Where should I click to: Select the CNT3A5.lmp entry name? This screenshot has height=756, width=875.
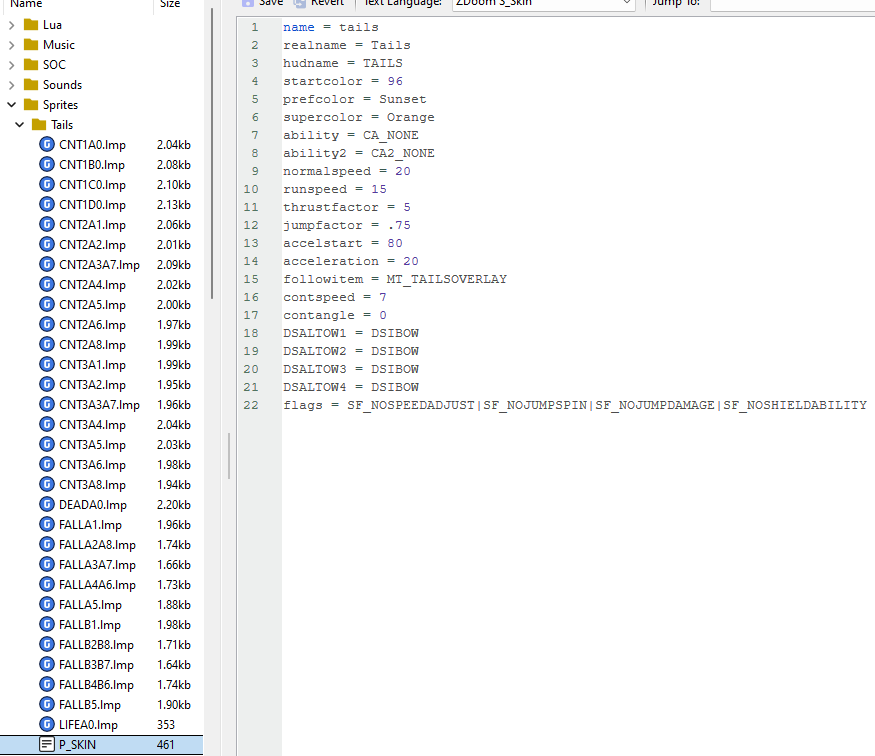92,445
